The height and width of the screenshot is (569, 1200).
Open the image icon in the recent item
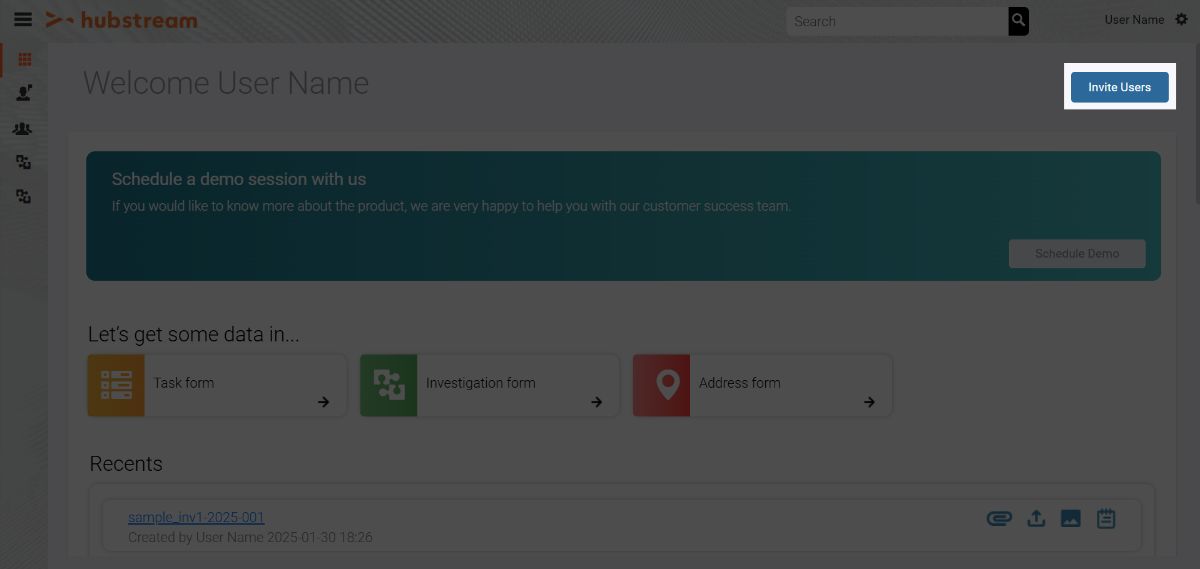1070,518
